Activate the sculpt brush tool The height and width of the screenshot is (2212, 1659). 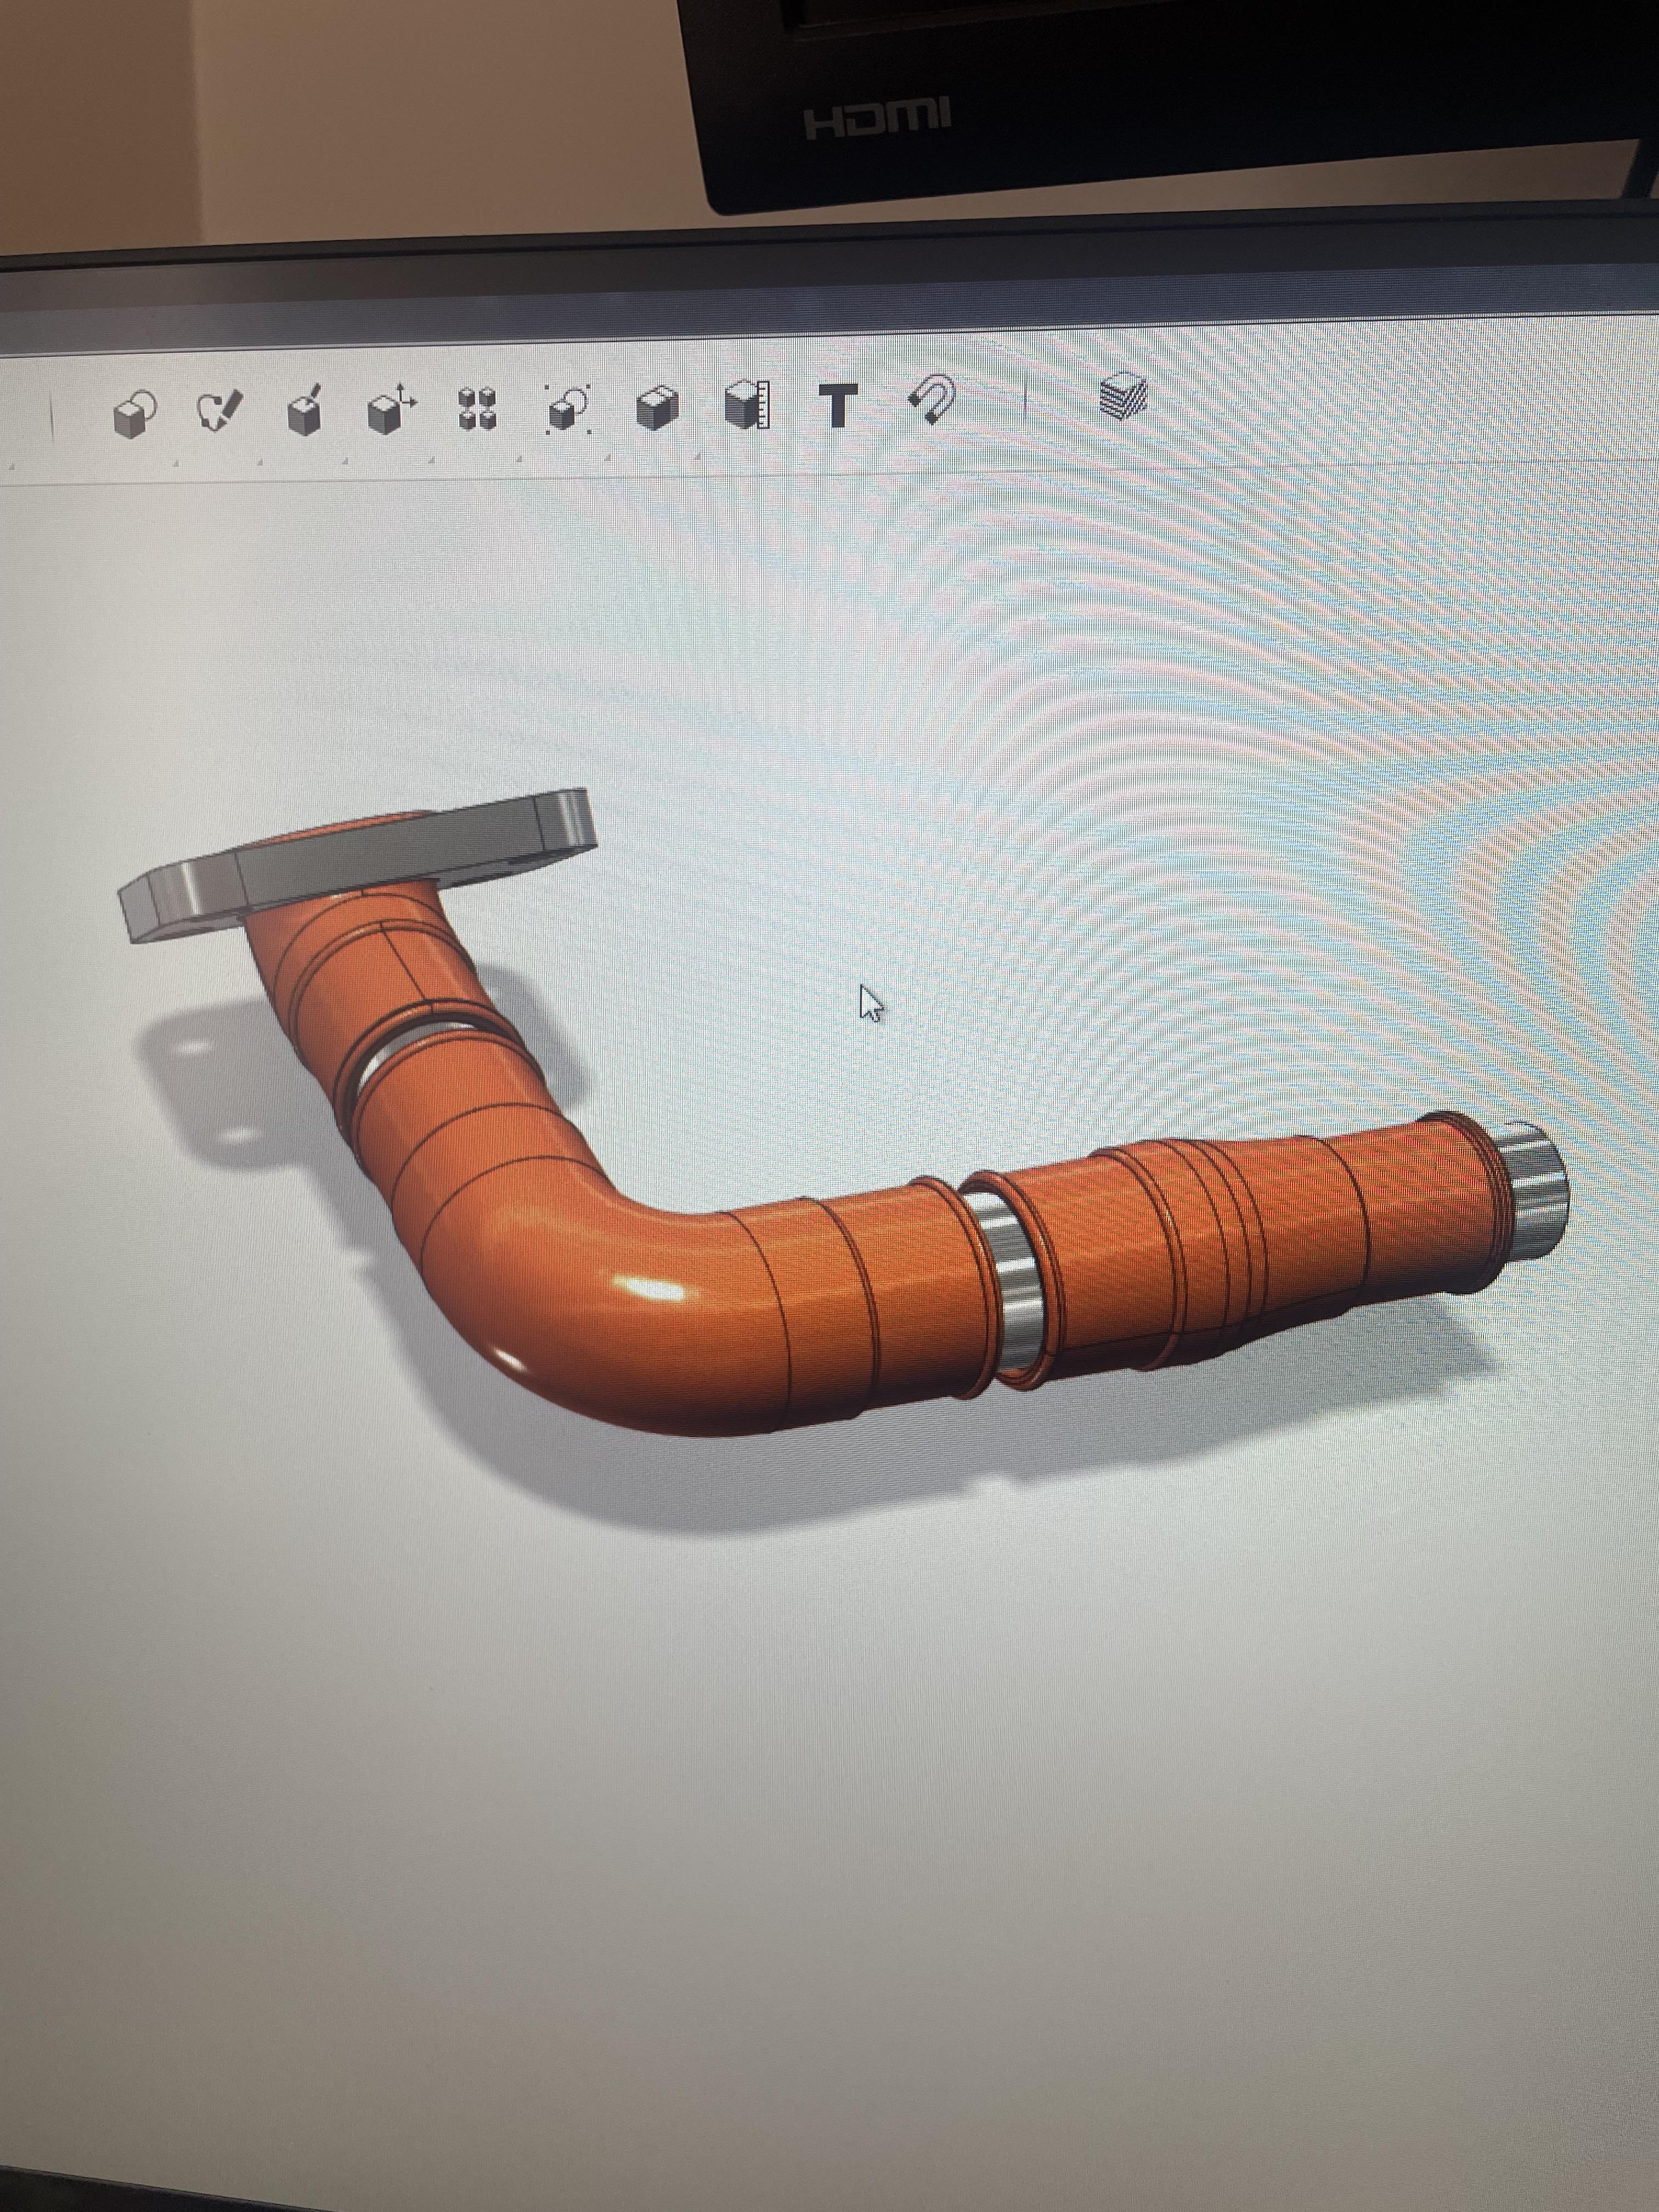tap(219, 411)
